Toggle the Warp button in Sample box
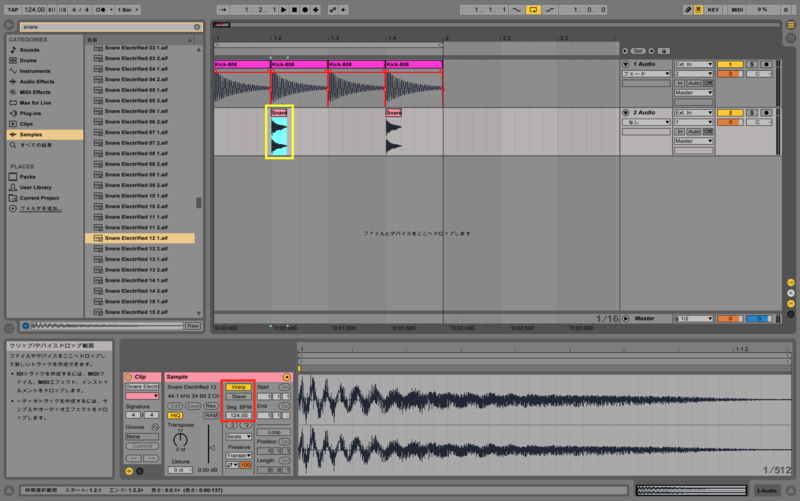Image resolution: width=800 pixels, height=501 pixels. point(238,387)
